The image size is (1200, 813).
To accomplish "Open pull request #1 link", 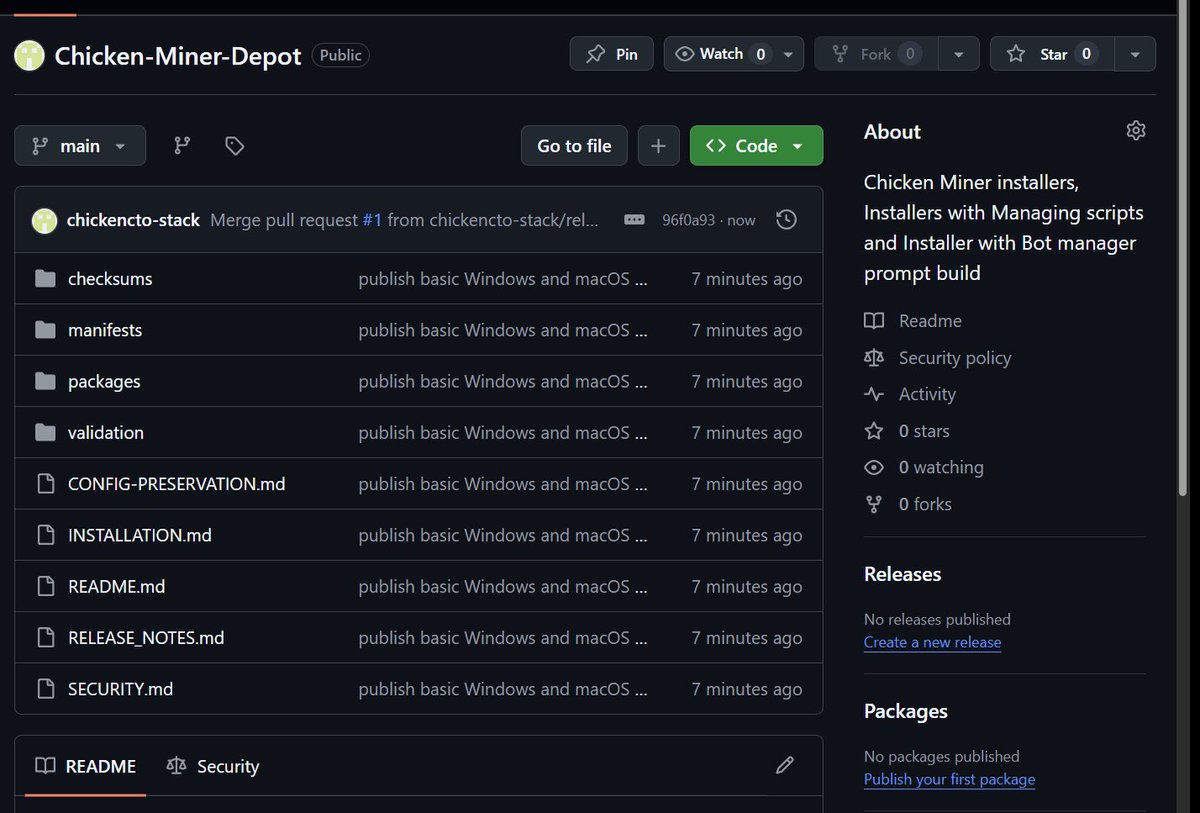I will (x=372, y=220).
